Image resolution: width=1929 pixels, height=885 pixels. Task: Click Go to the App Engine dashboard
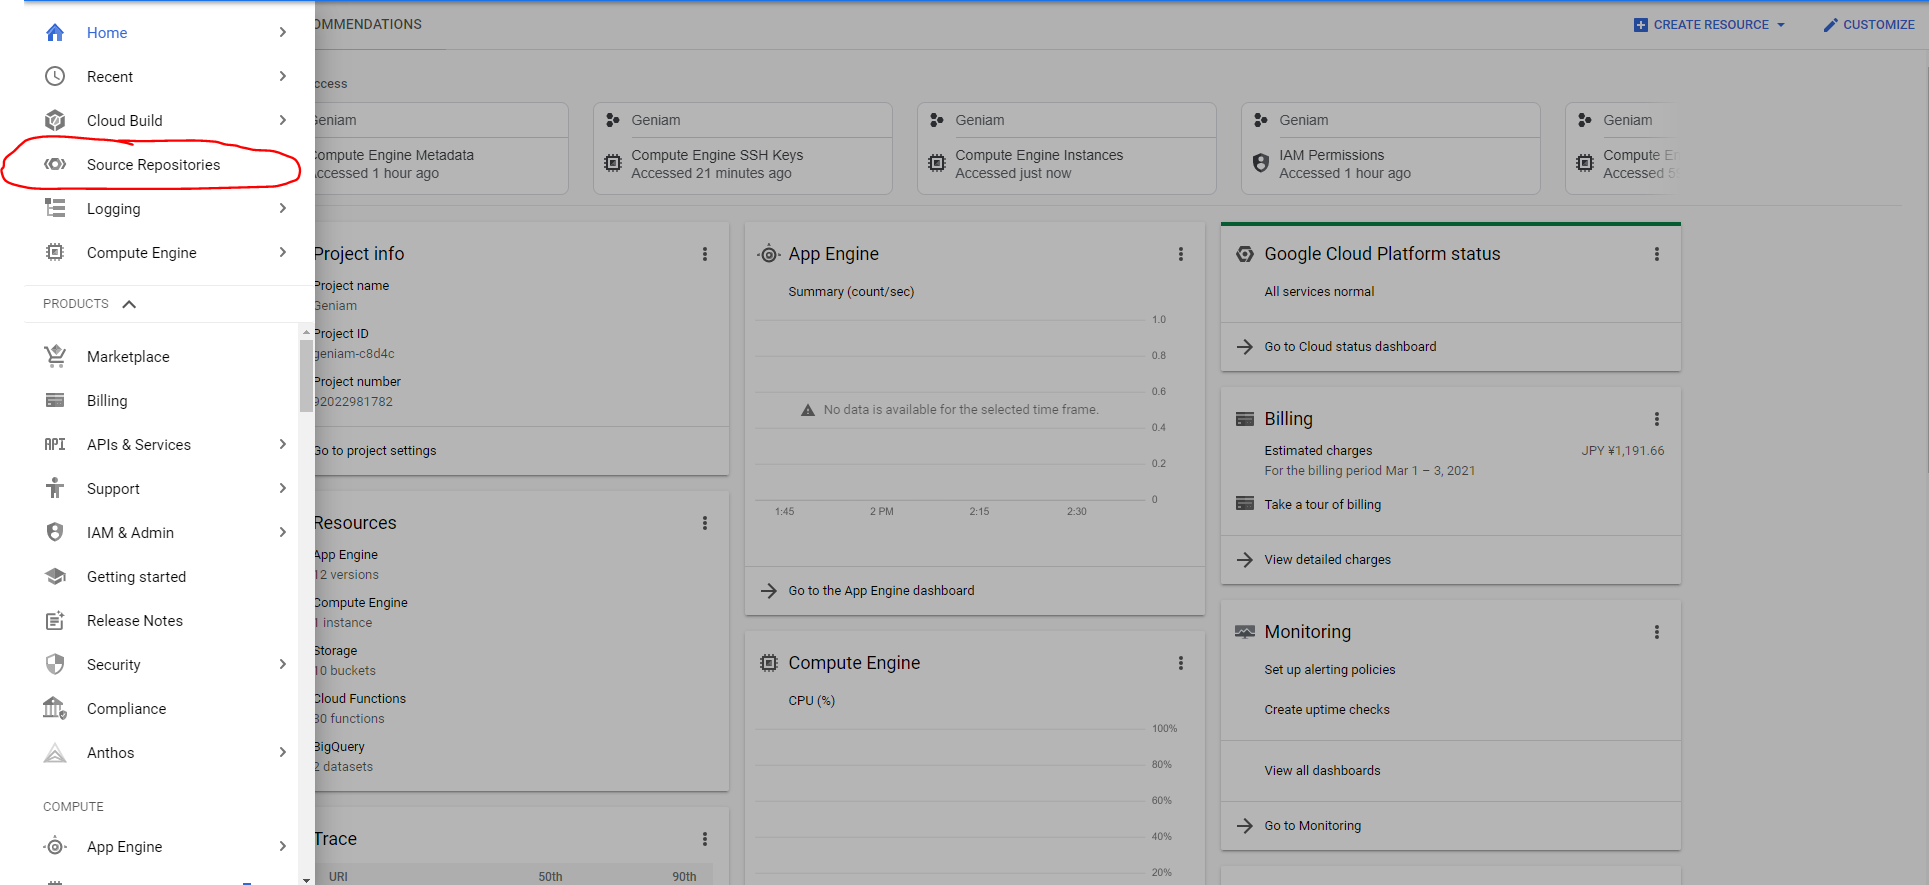[881, 591]
